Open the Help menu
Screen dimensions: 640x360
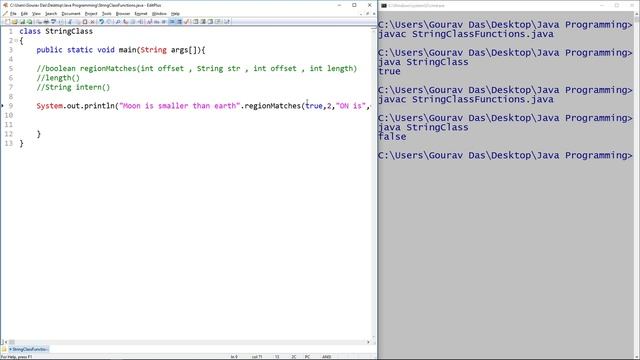coord(175,14)
